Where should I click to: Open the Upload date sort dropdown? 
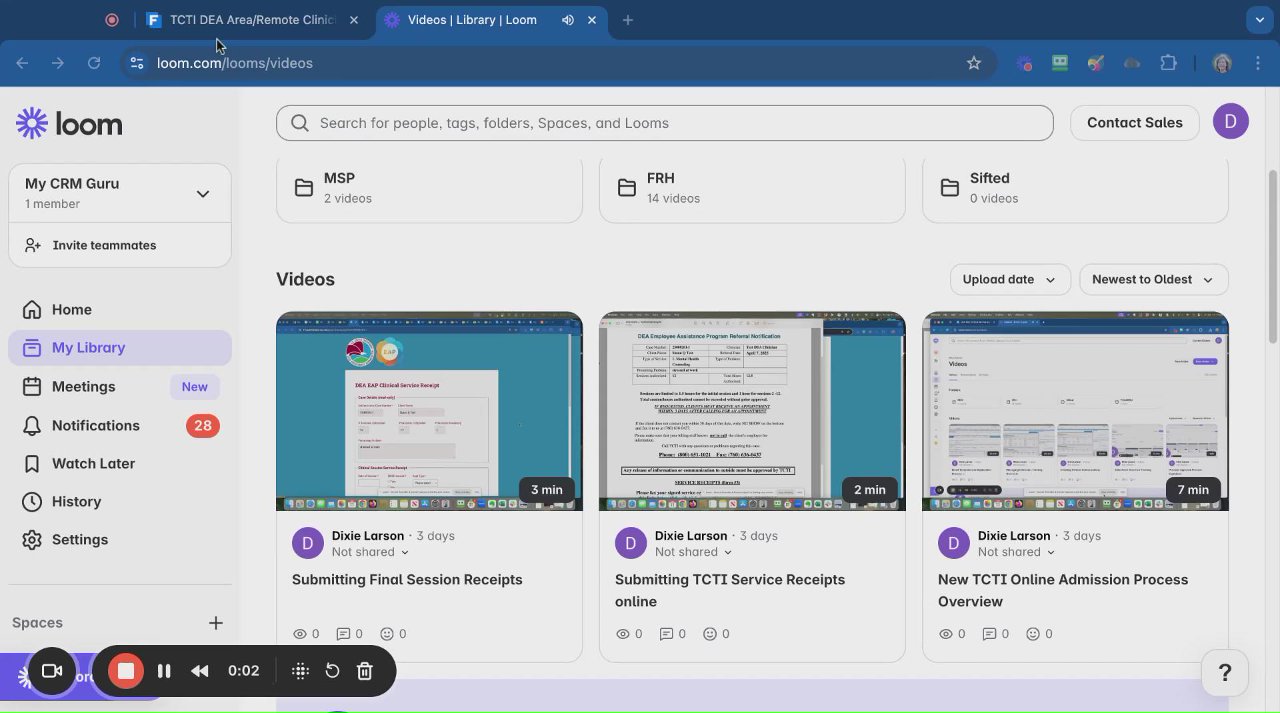[1010, 279]
